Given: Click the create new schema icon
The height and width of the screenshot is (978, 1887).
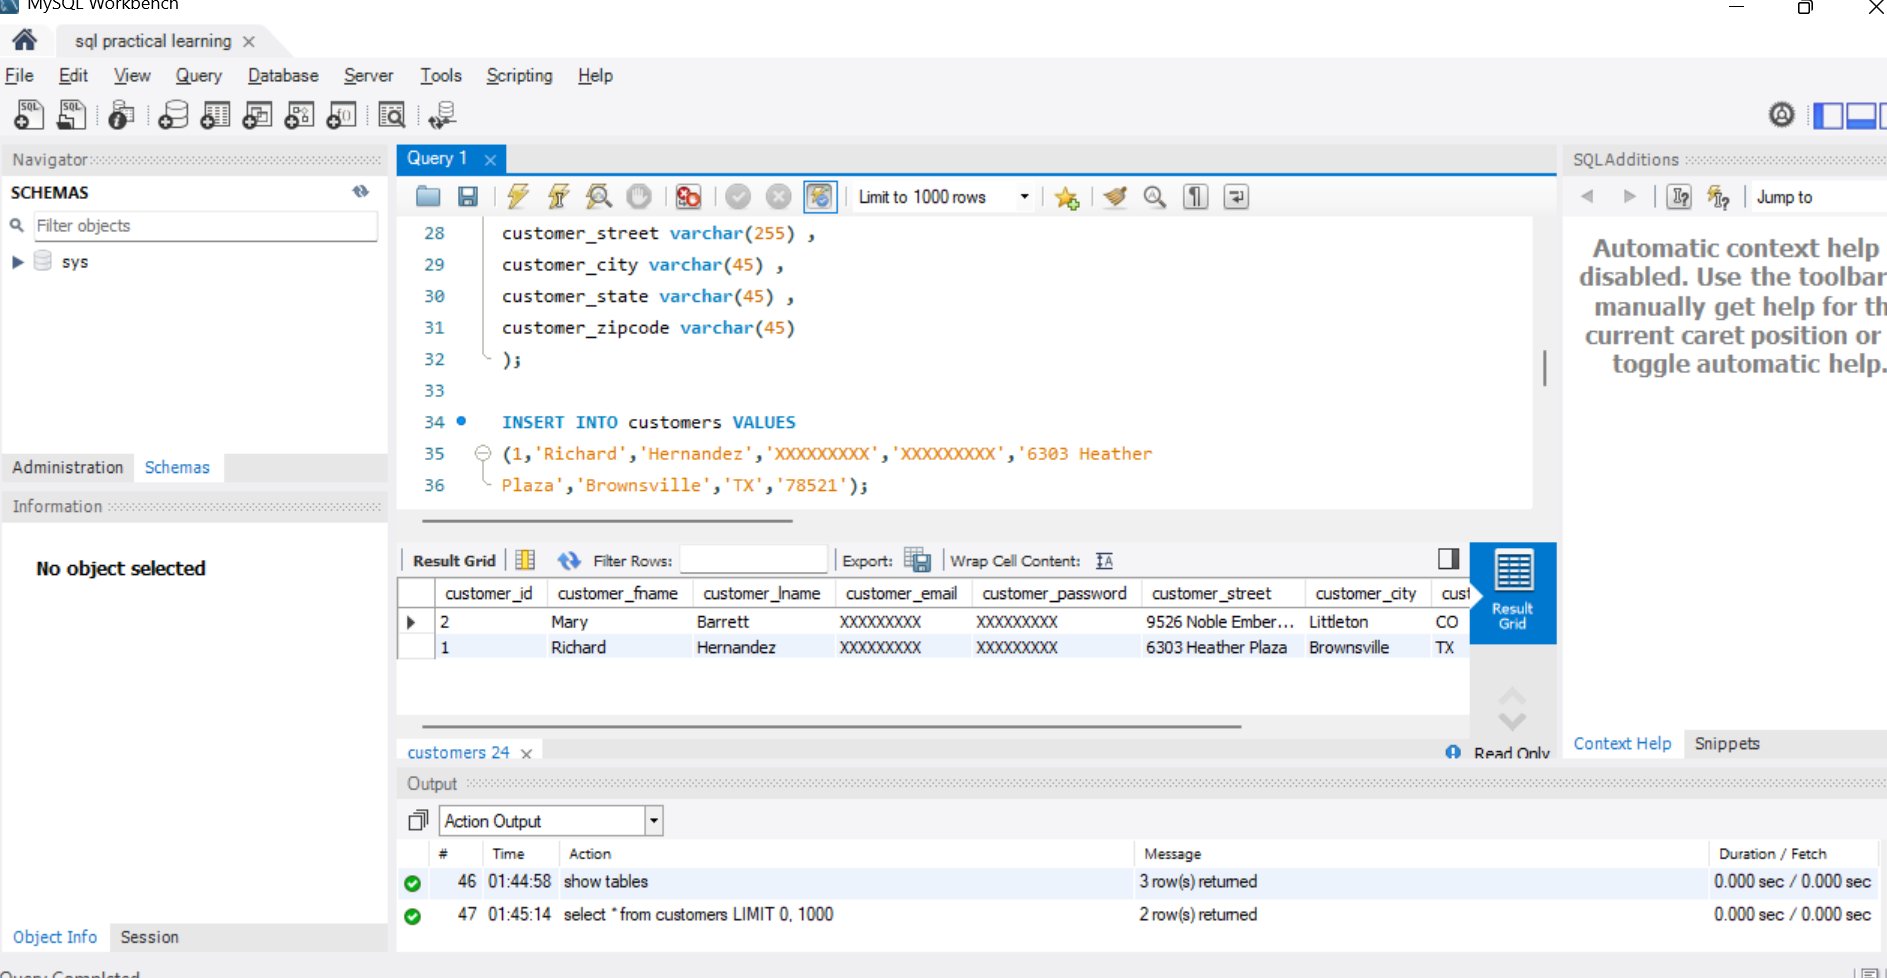Looking at the screenshot, I should (173, 116).
